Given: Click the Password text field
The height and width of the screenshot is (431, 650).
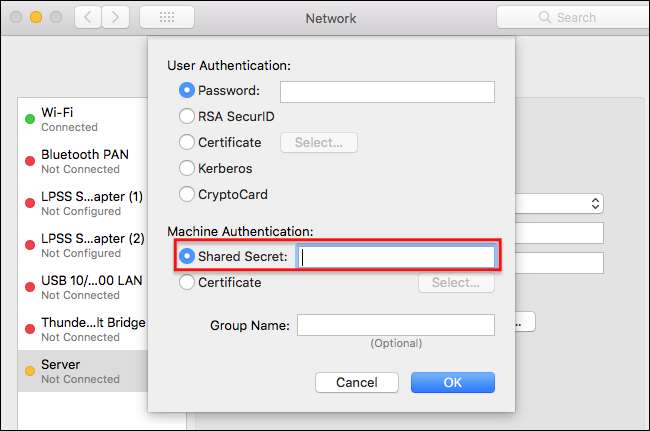Looking at the screenshot, I should click(387, 92).
